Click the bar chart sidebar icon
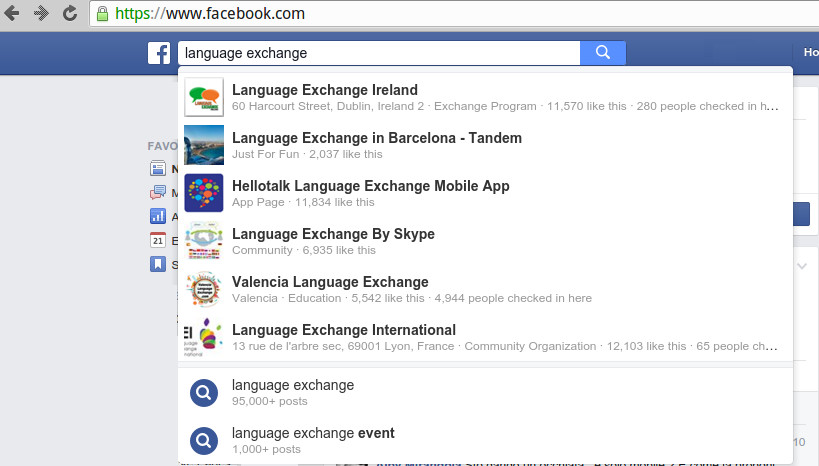 click(x=158, y=216)
